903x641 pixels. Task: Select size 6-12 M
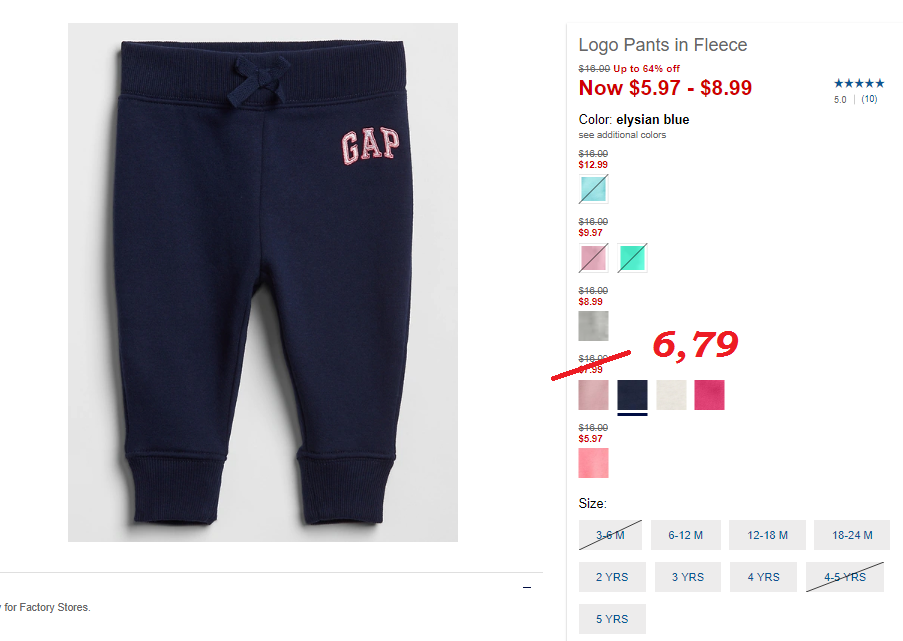click(685, 535)
